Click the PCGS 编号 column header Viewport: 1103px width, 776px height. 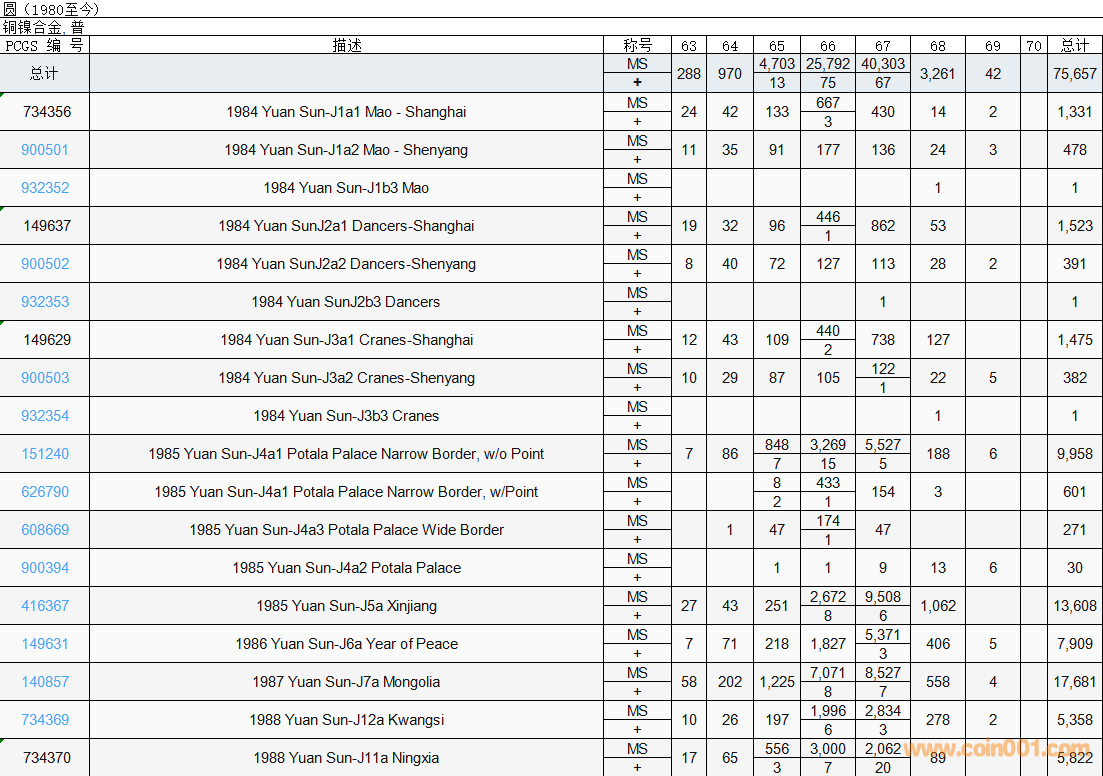point(45,45)
